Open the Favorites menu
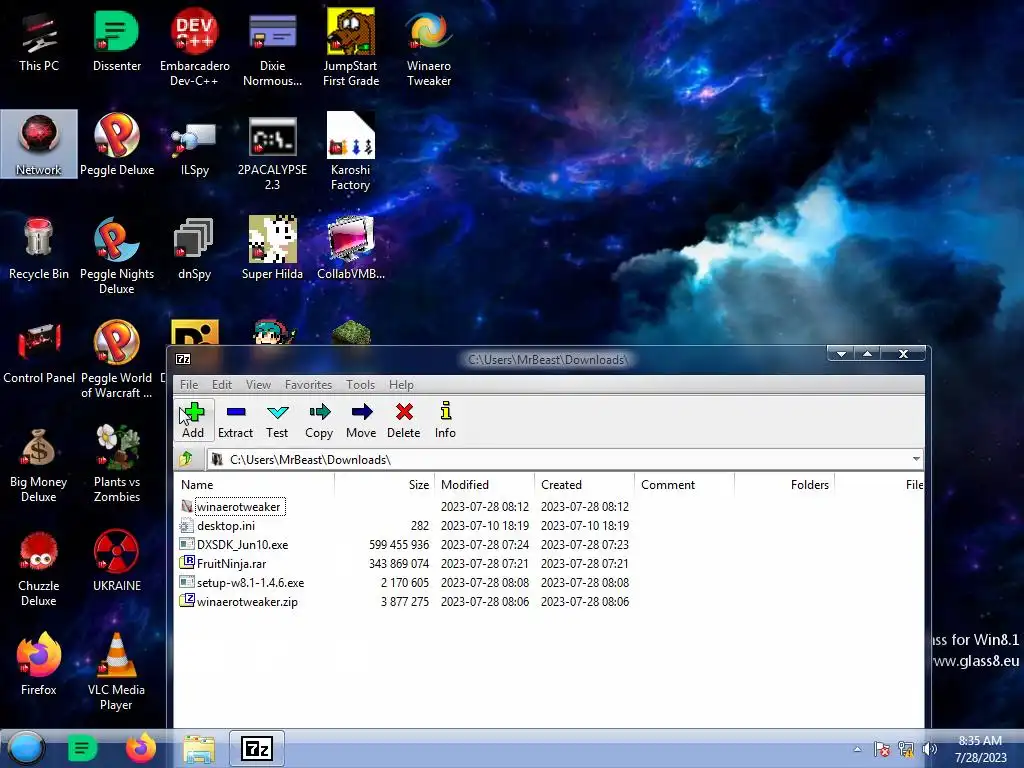Image resolution: width=1024 pixels, height=768 pixels. (308, 385)
